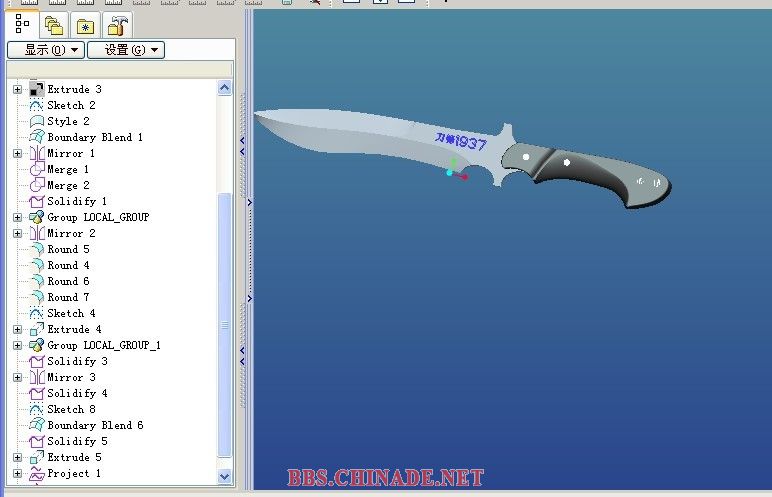Click the Round 4 icon
The height and width of the screenshot is (497, 772).
click(x=36, y=265)
